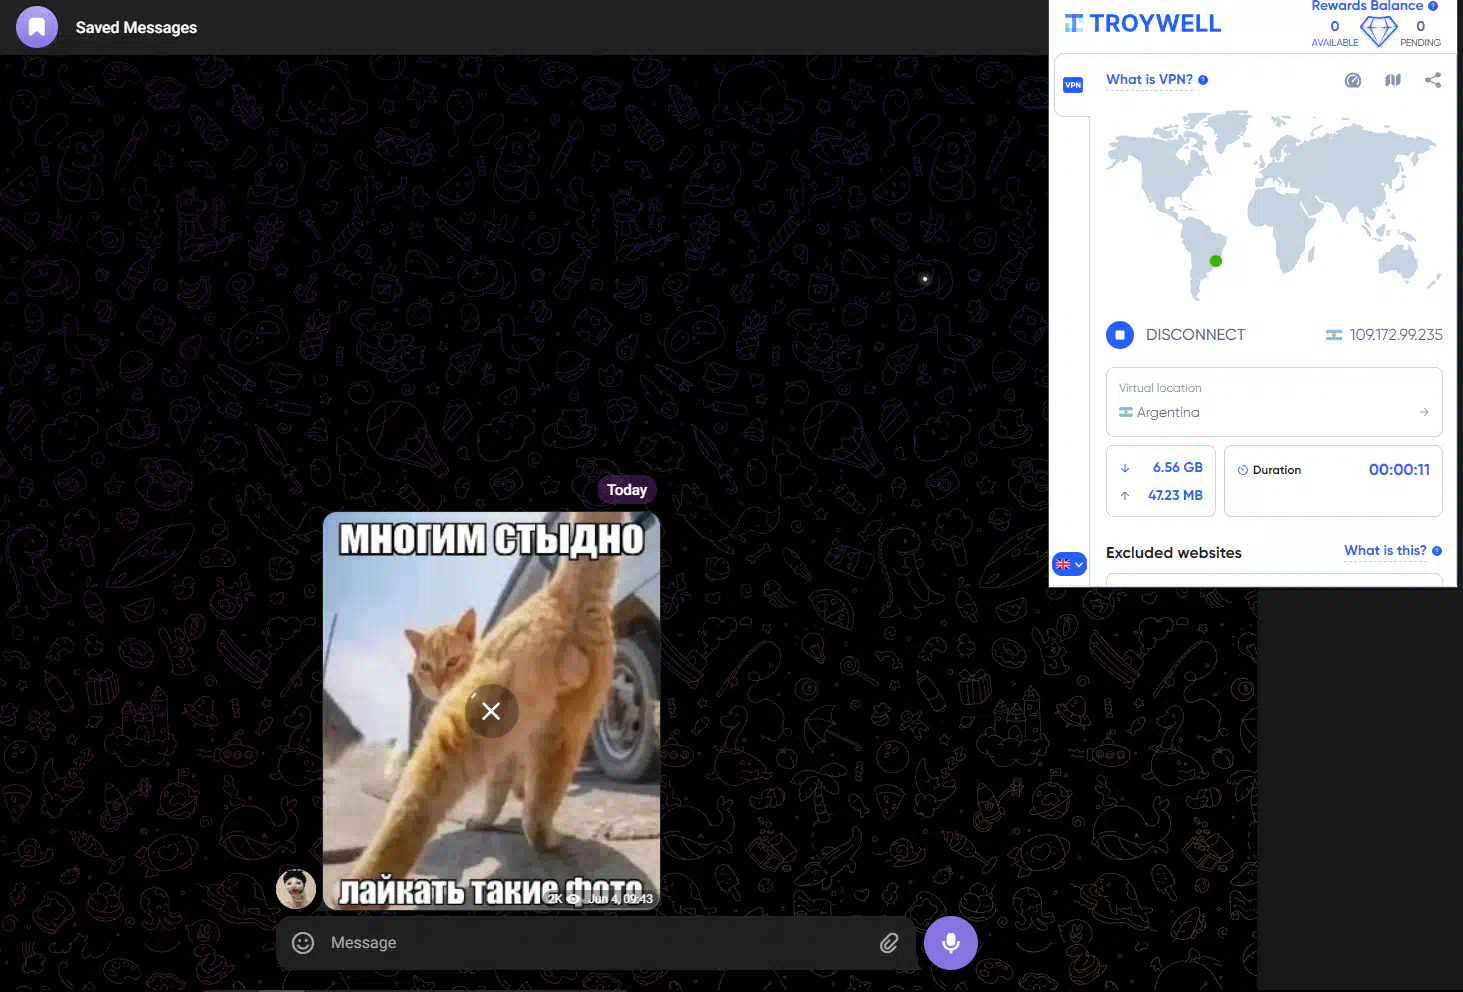Click the 6.56 GB download value
Viewport: 1463px width, 992px height.
[x=1178, y=467]
